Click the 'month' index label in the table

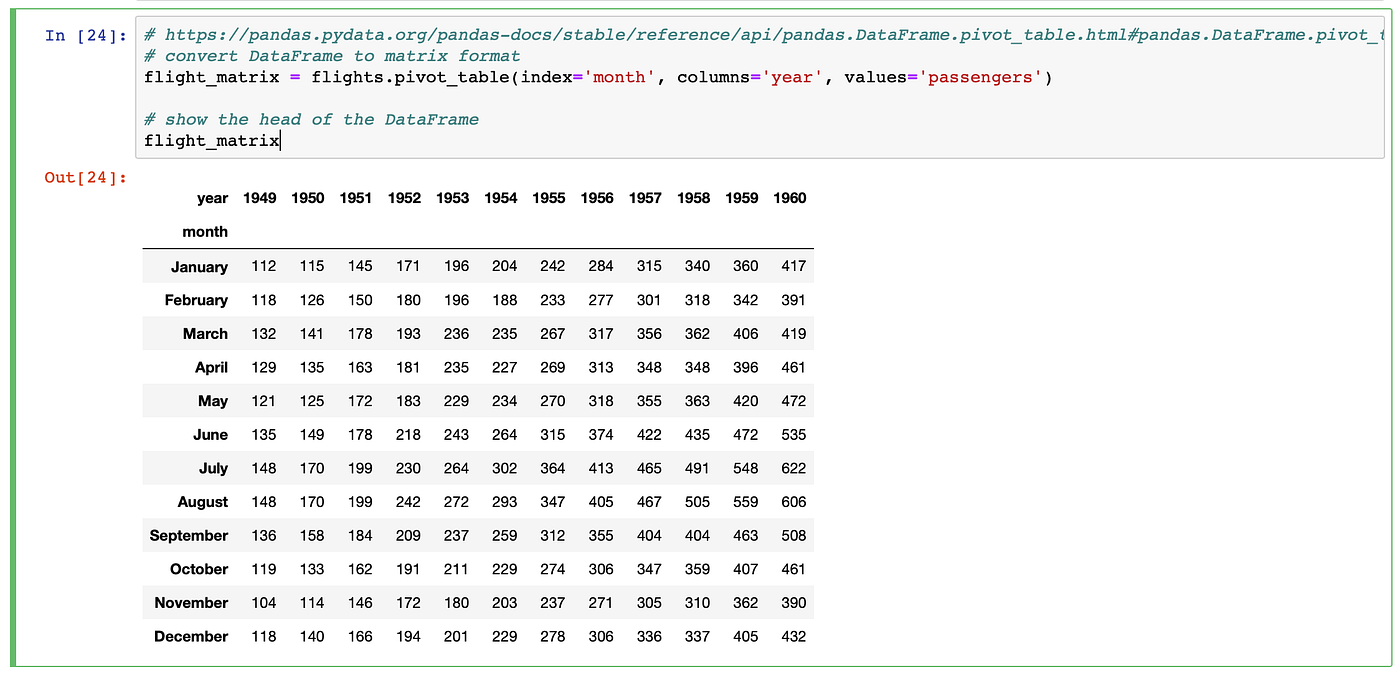click(206, 231)
